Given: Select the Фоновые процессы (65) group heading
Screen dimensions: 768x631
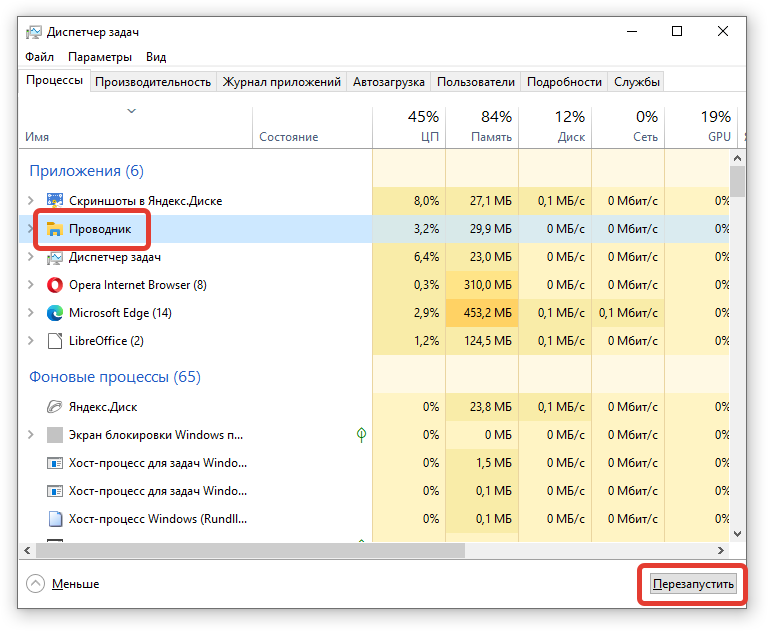Looking at the screenshot, I should click(115, 377).
